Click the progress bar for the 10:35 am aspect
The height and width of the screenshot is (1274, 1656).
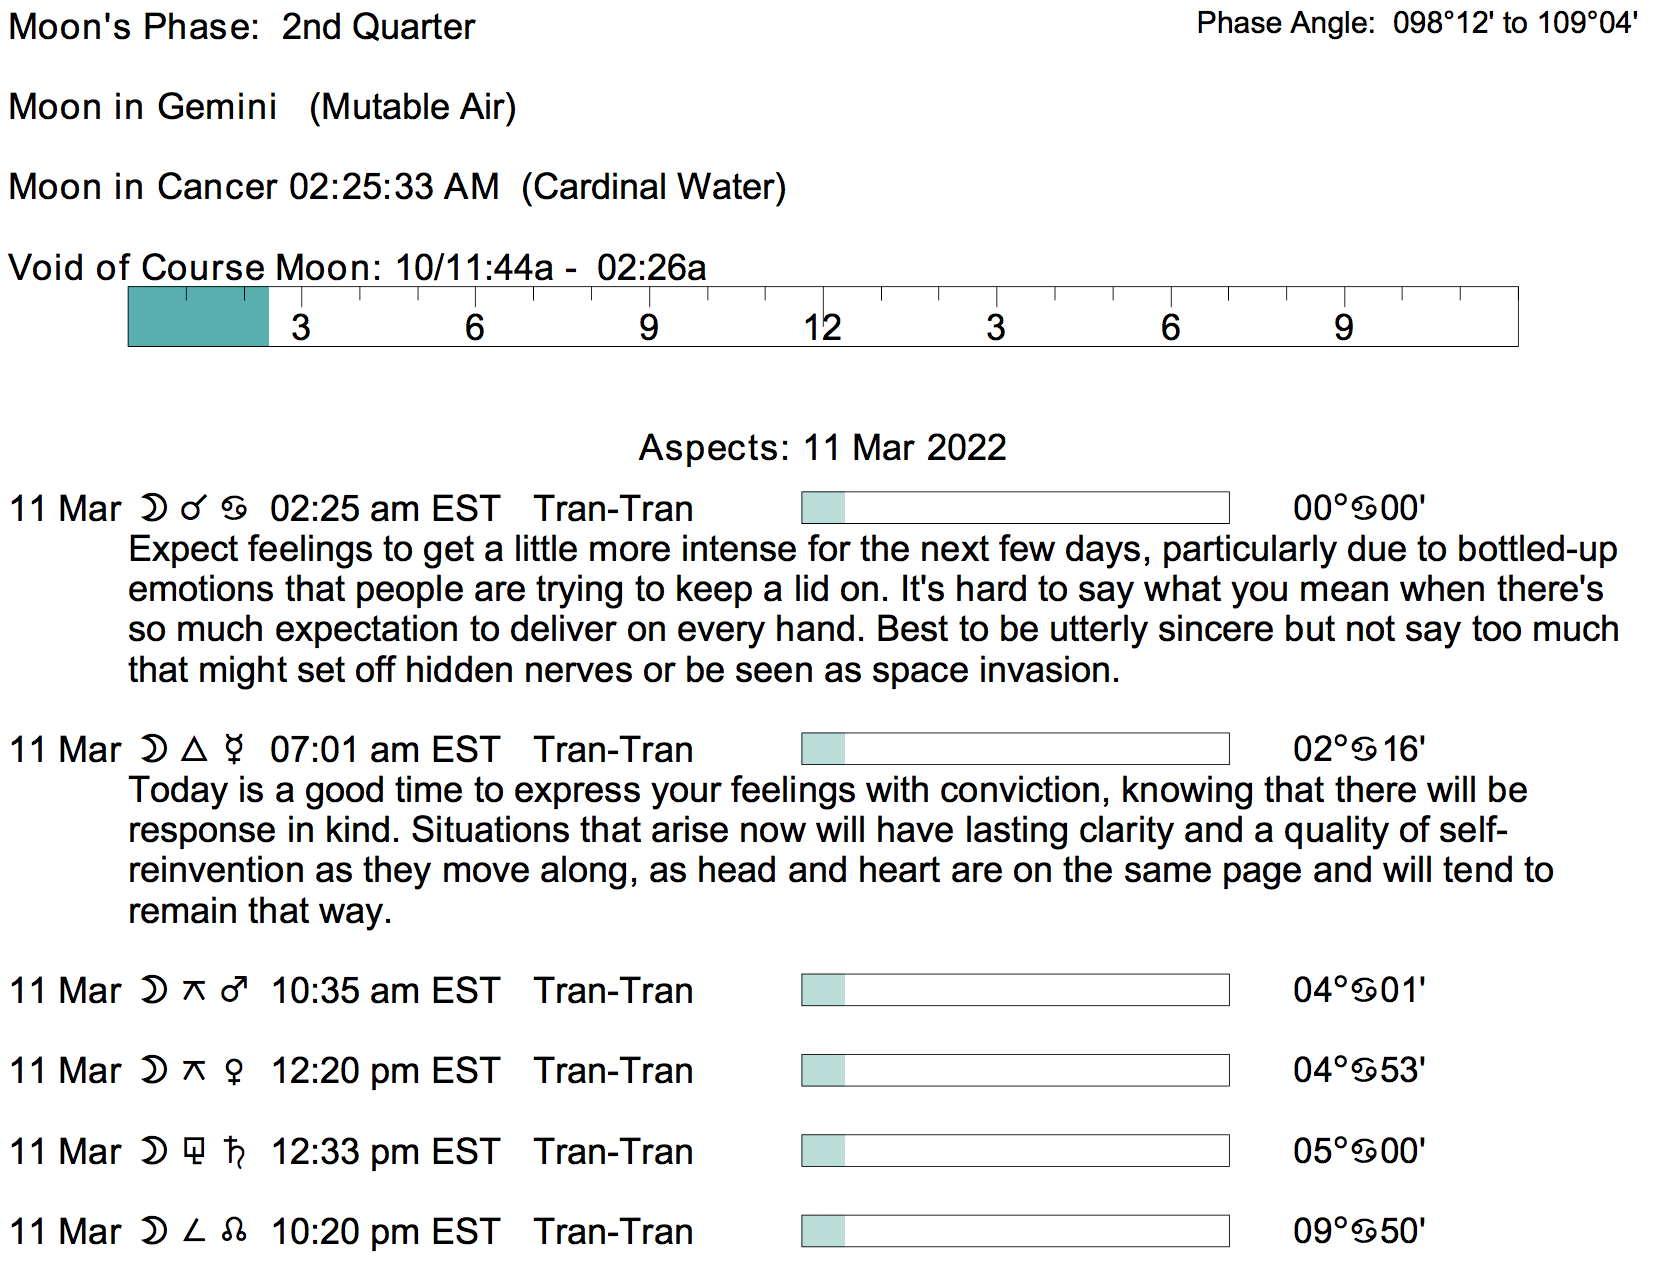(x=1015, y=990)
